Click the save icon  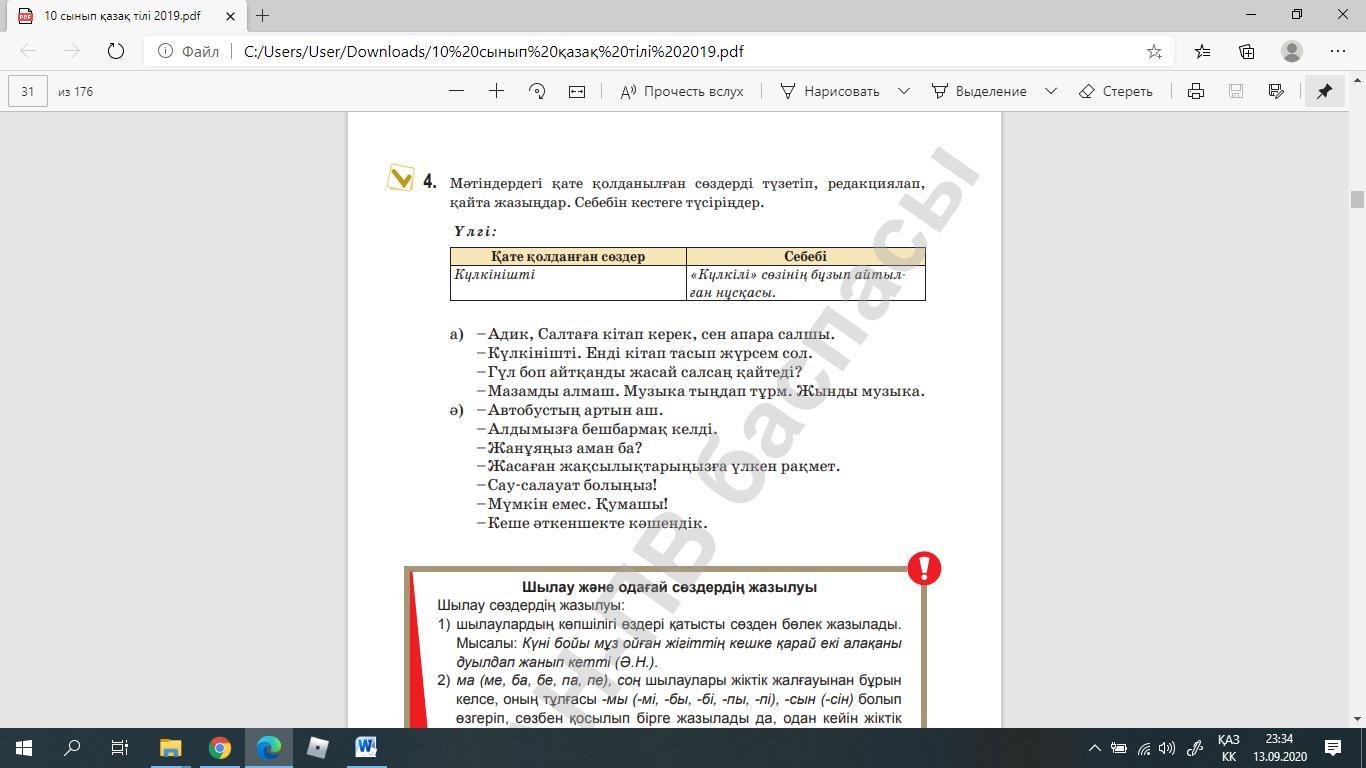[x=1236, y=91]
